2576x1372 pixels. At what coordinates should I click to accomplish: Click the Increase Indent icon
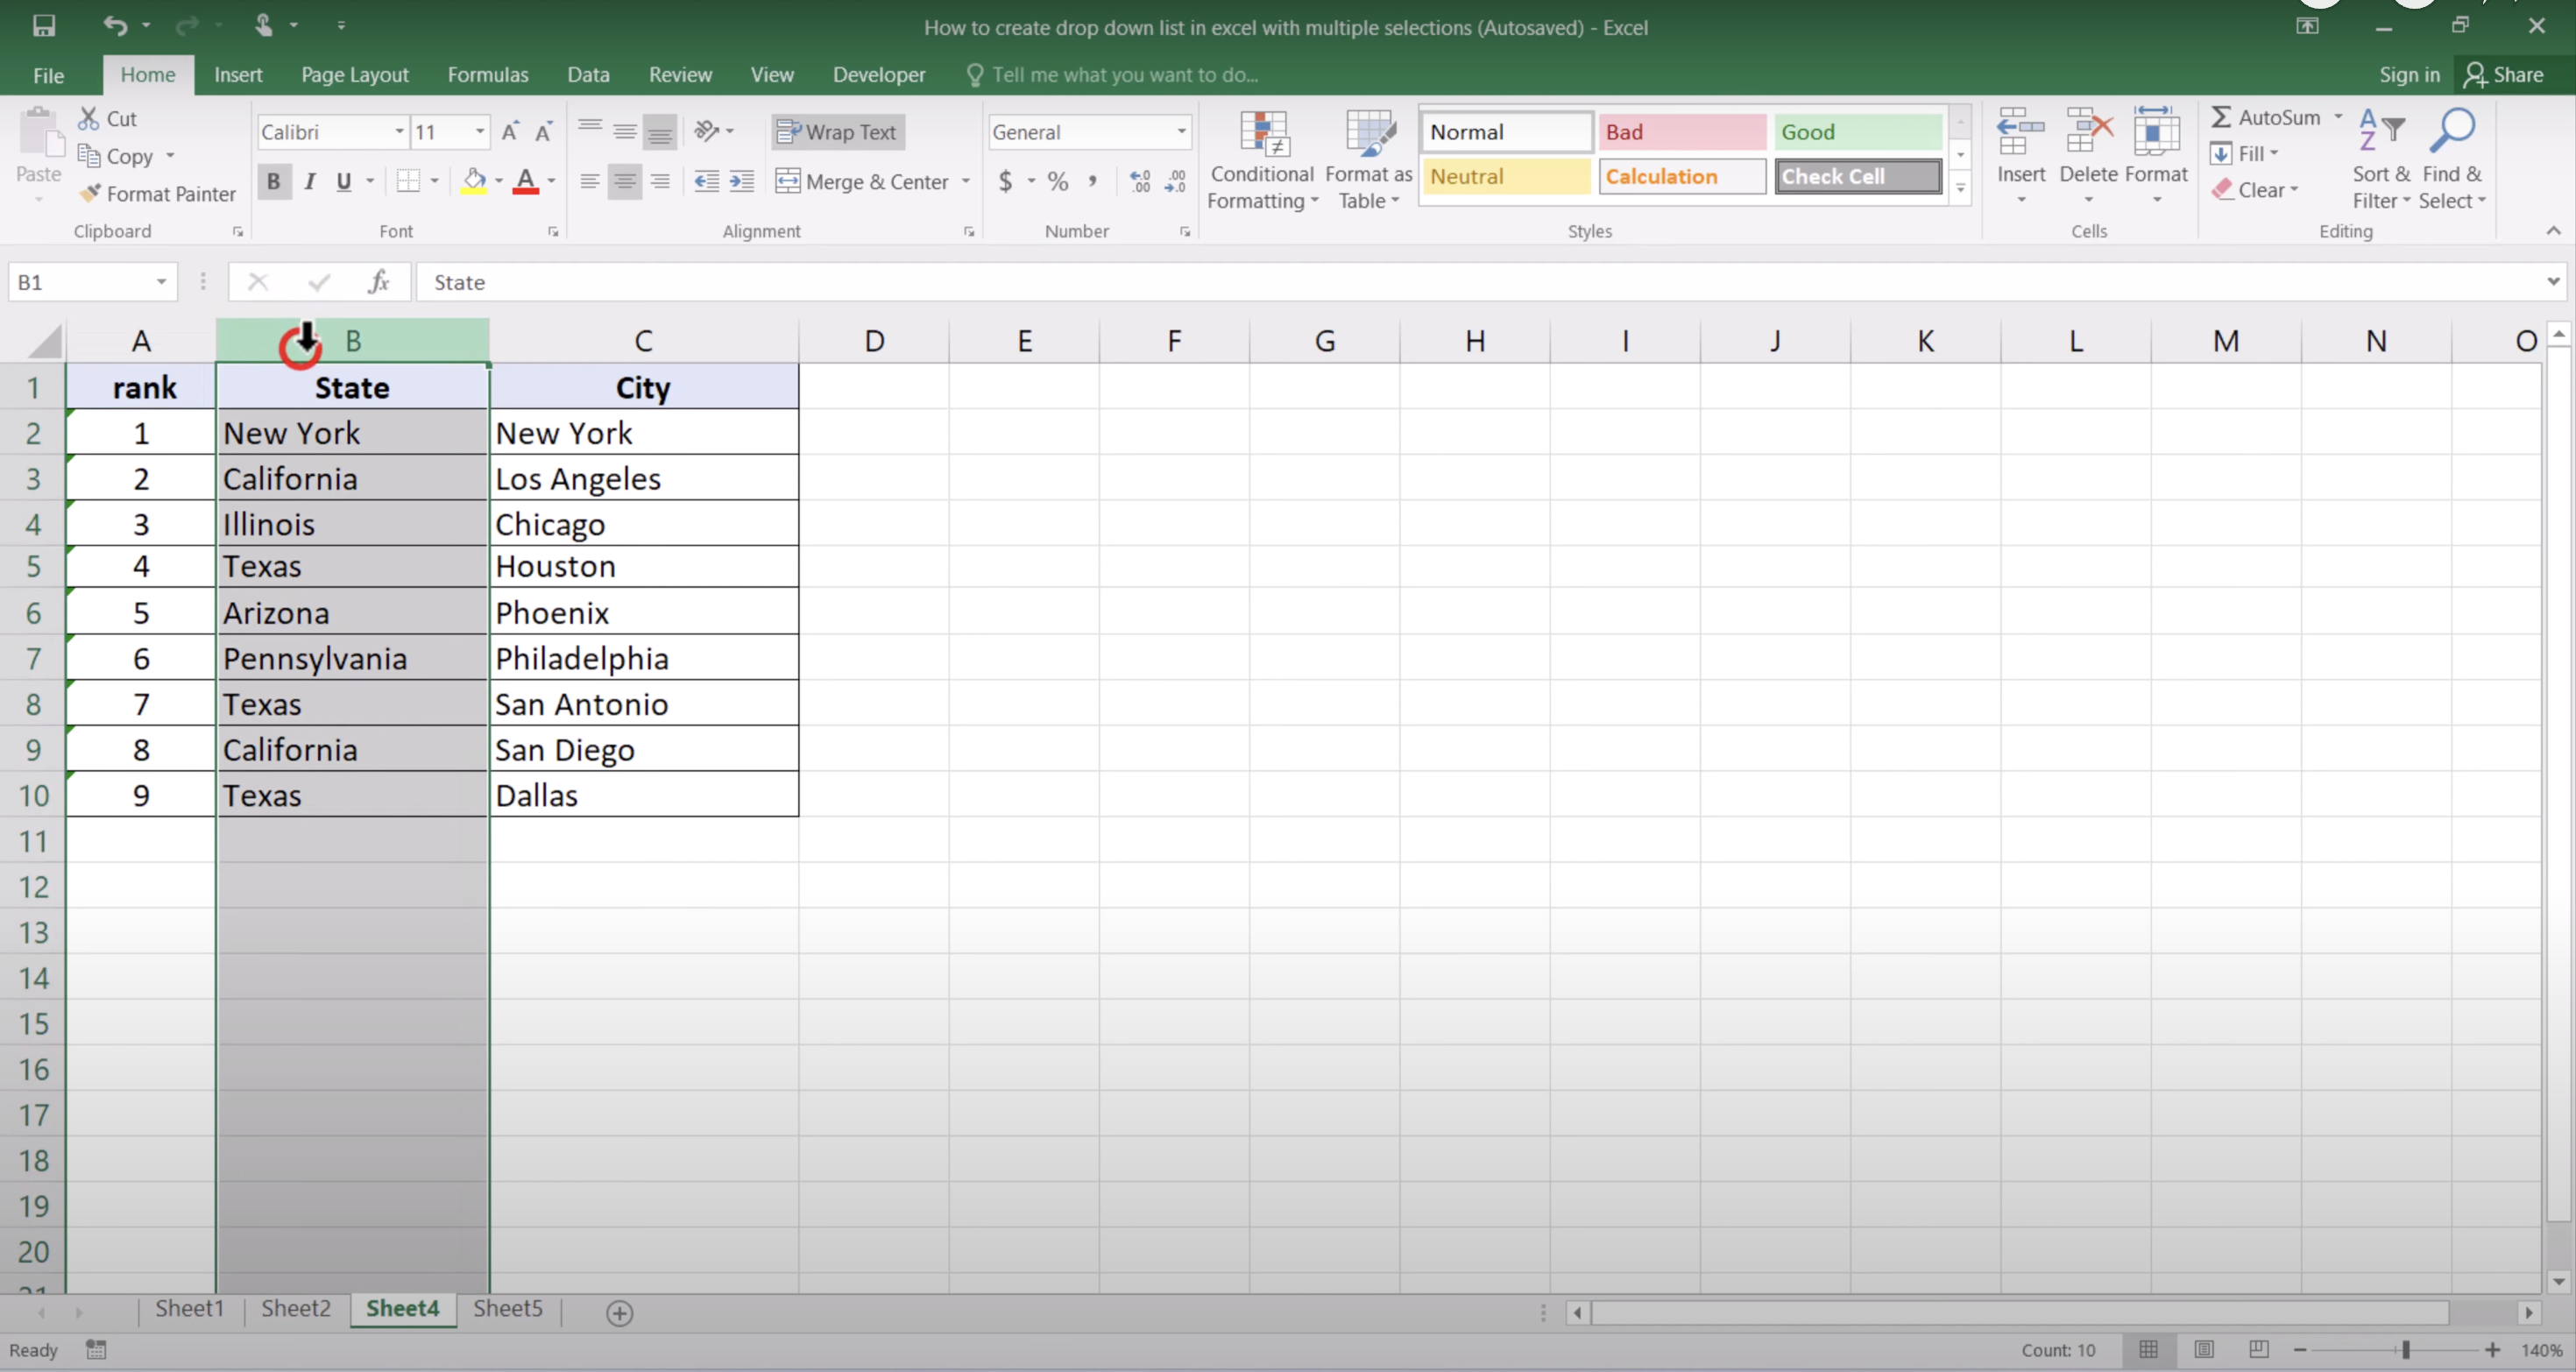(741, 181)
